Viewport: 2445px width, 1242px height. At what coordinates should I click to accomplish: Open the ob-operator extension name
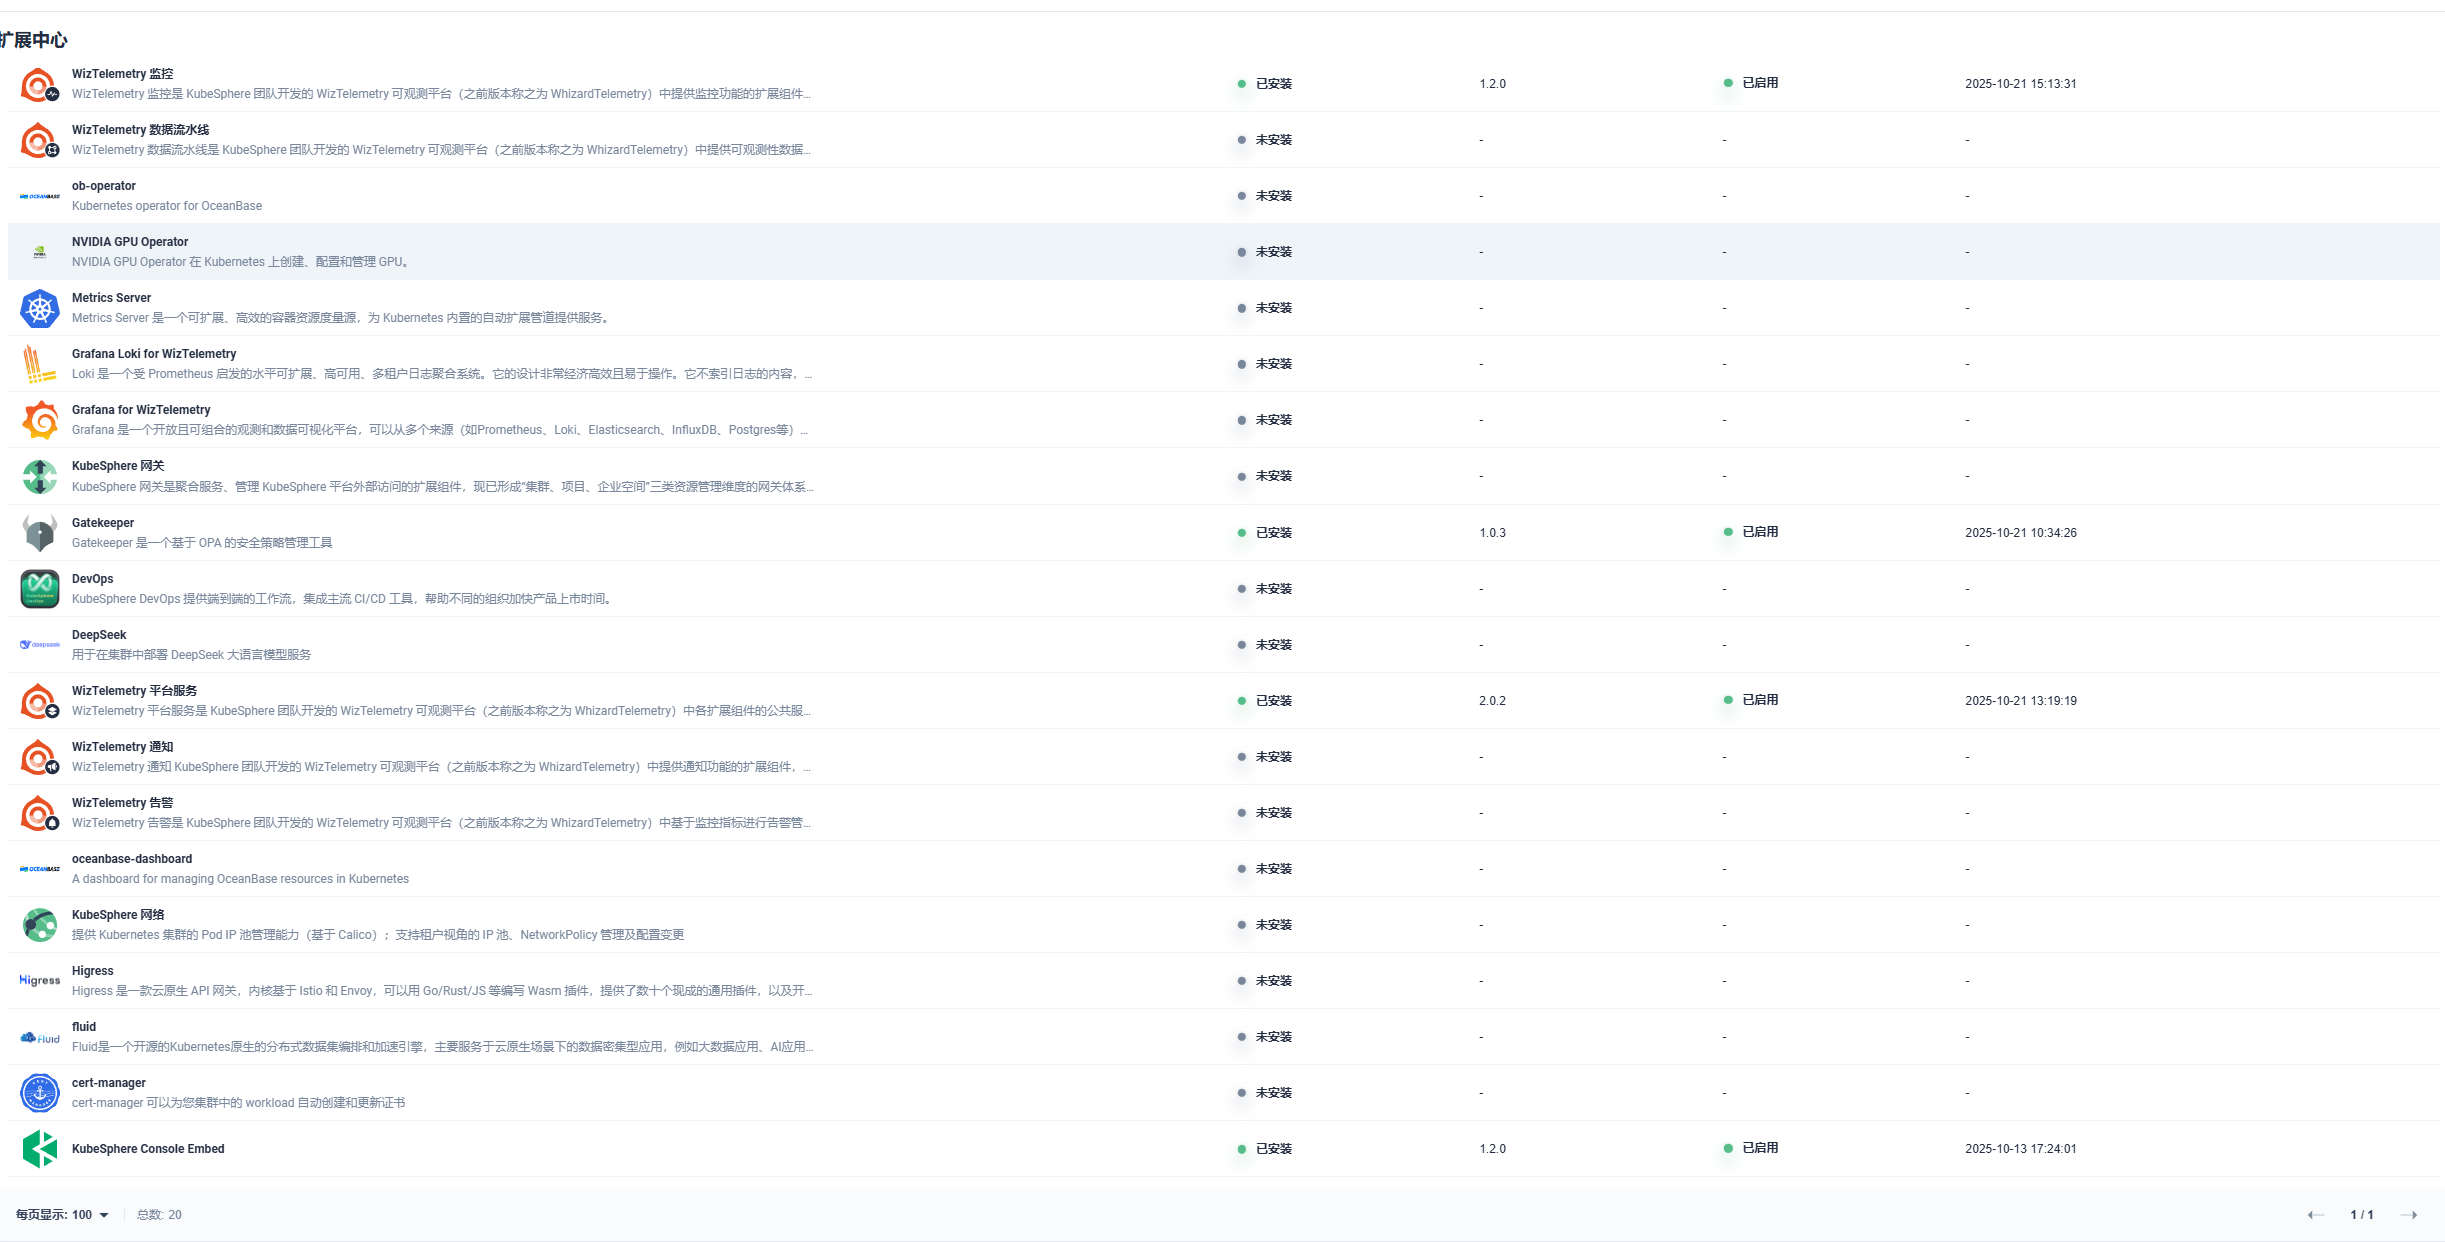[104, 186]
